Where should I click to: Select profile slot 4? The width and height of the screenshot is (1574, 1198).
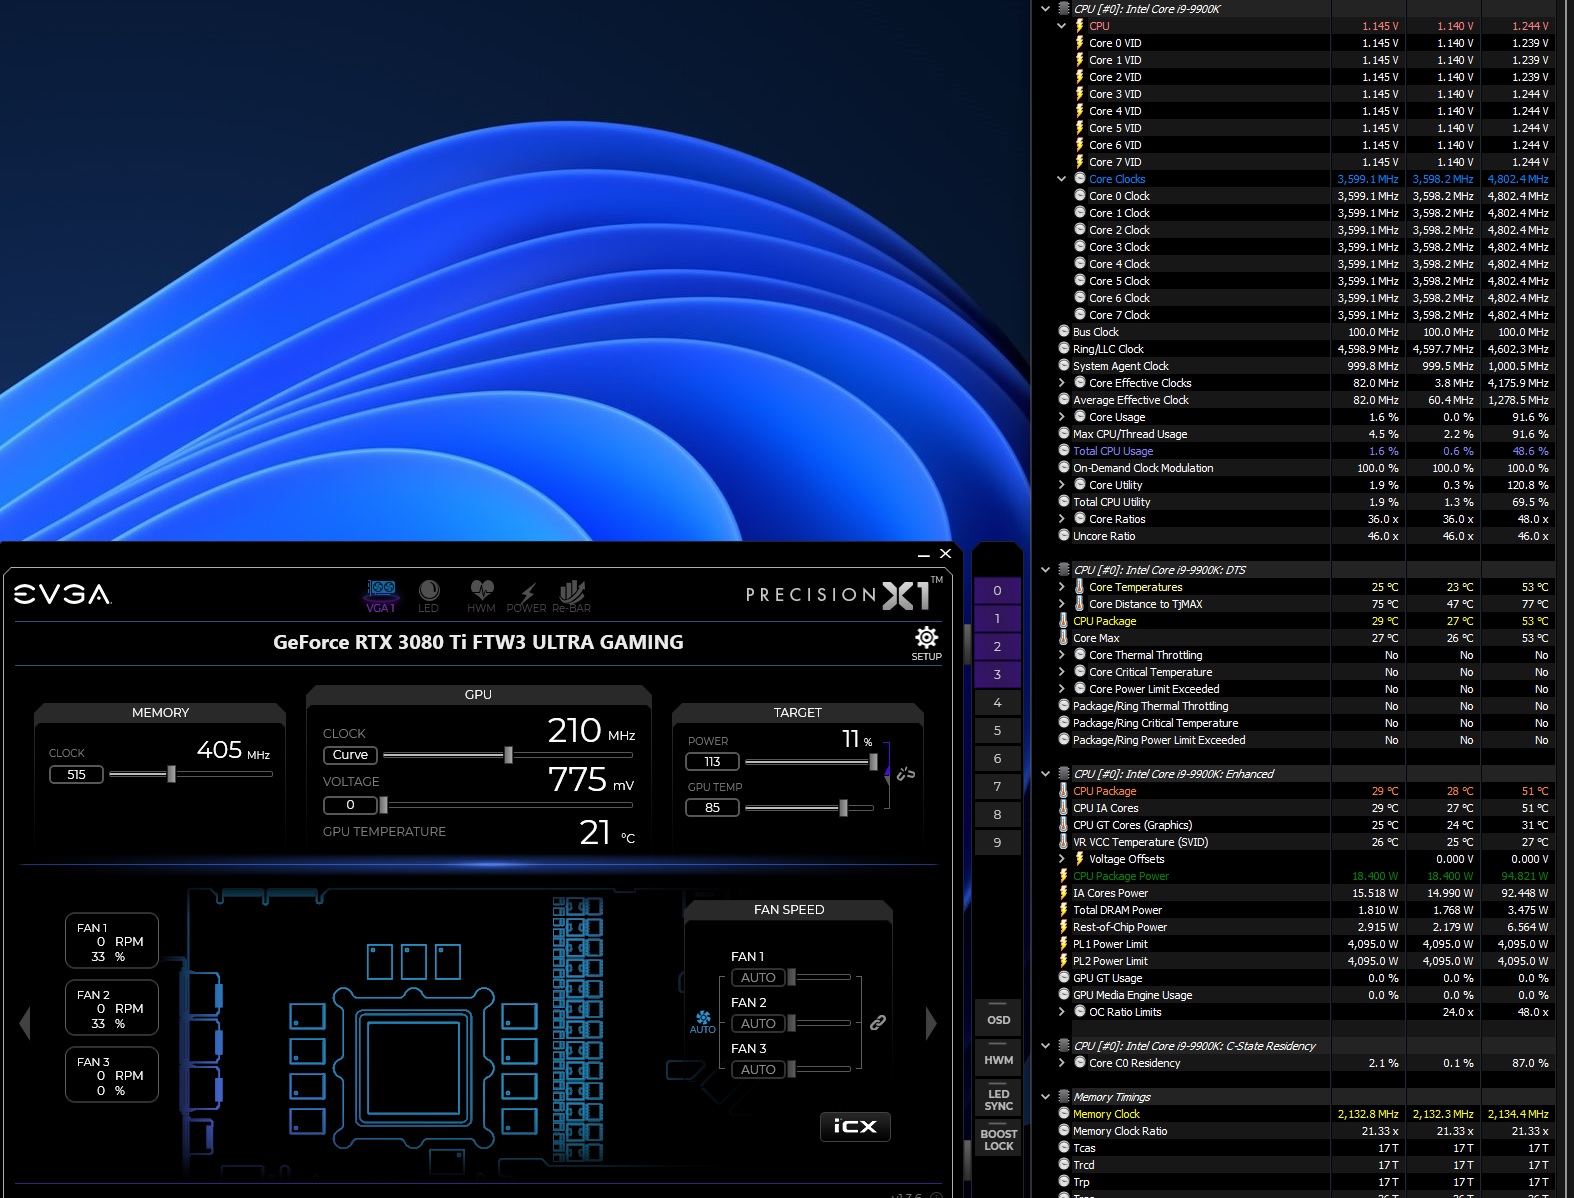[997, 703]
